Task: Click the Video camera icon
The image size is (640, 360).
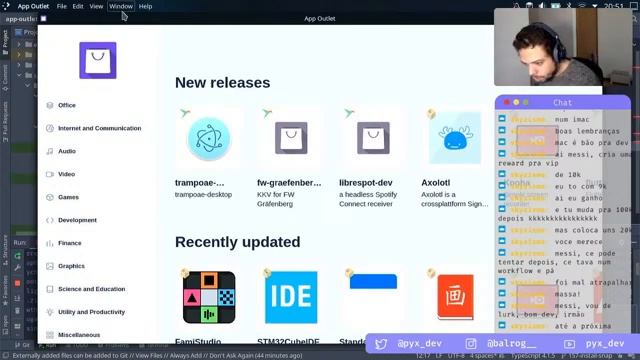Action: point(50,174)
